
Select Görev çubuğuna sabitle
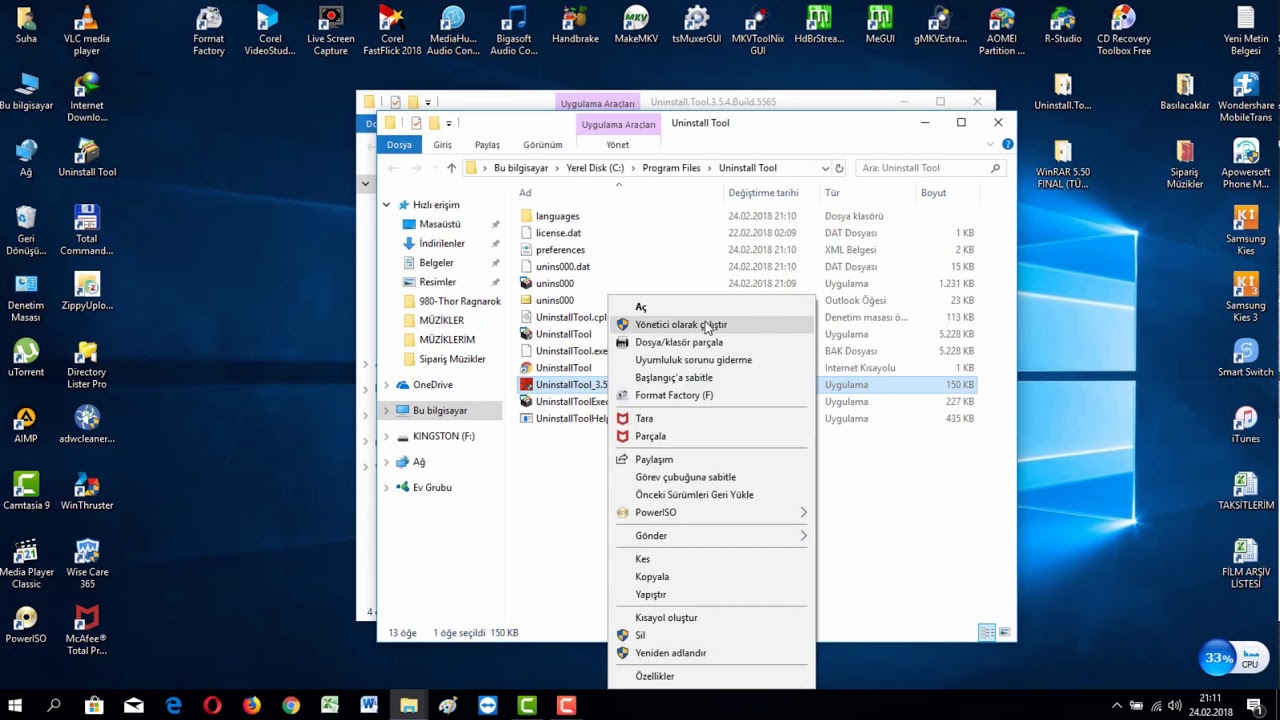pyautogui.click(x=712, y=477)
